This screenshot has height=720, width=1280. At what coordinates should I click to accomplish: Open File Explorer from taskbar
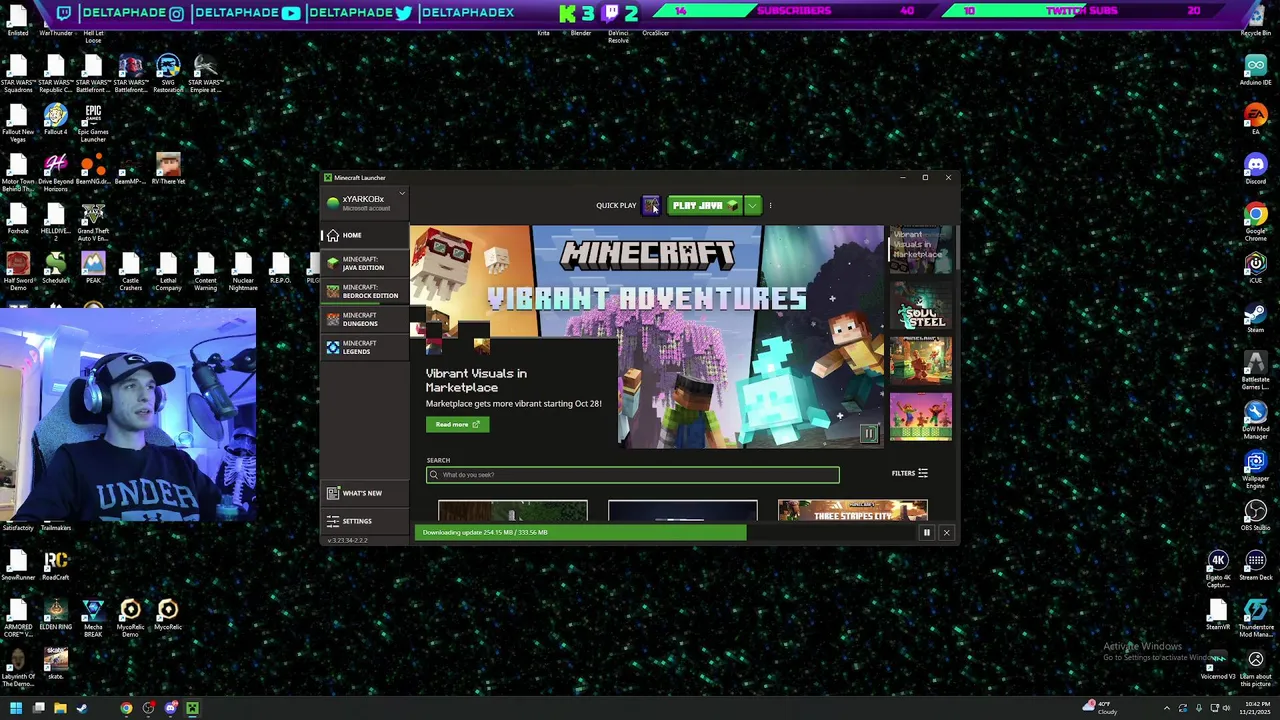60,709
